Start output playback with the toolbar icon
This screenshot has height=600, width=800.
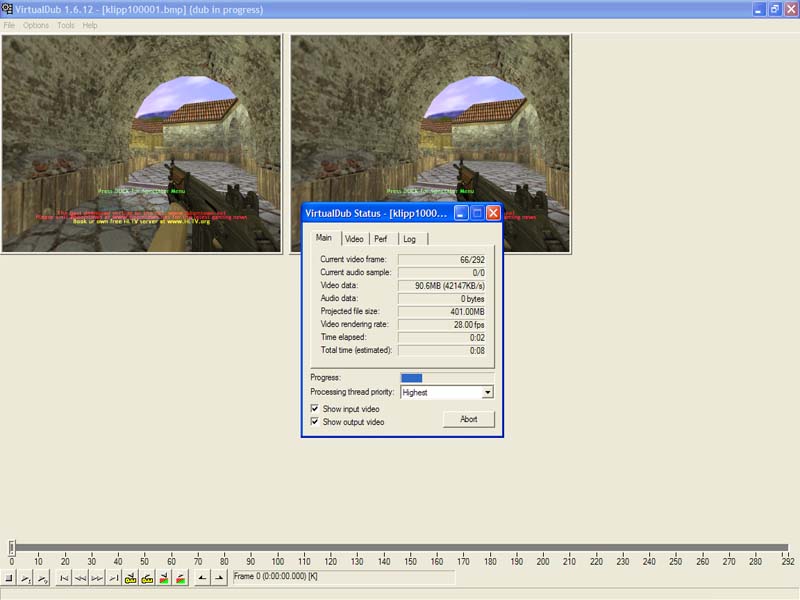pos(42,578)
